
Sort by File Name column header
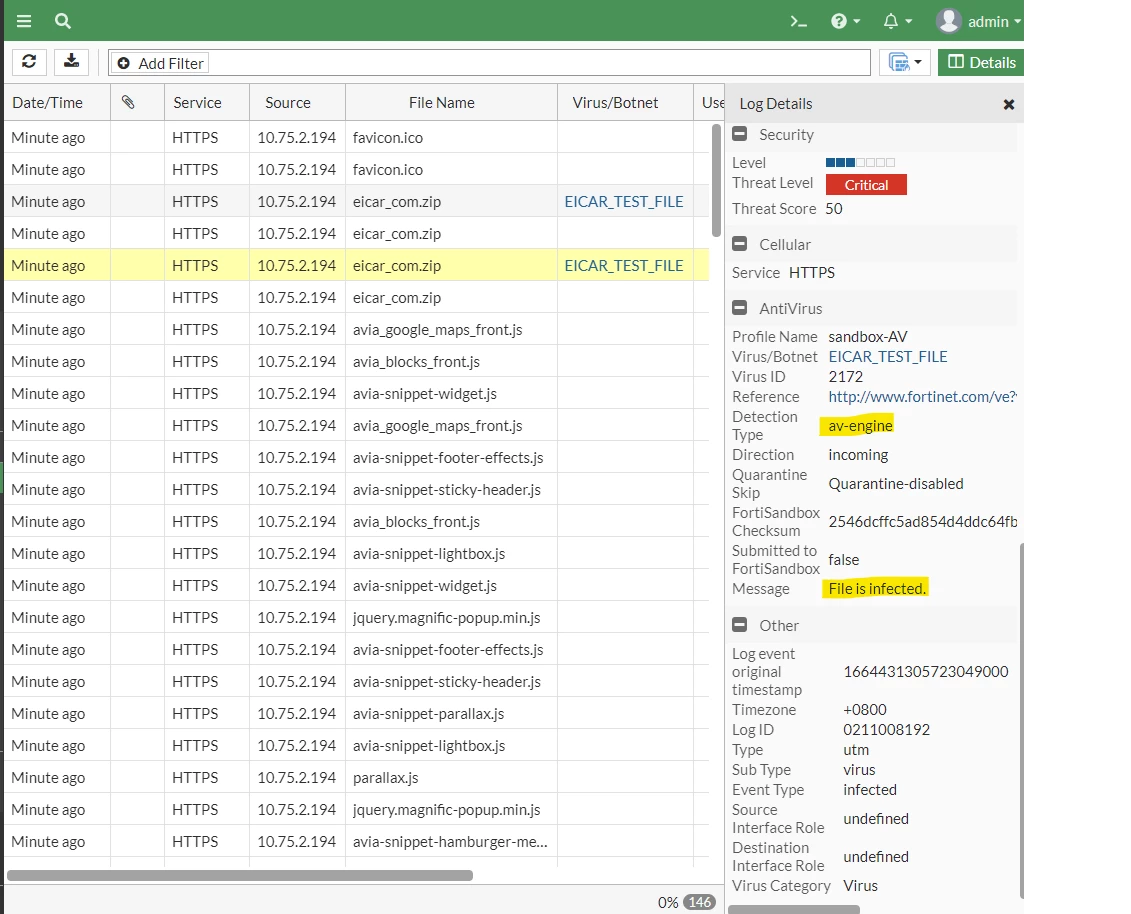(452, 102)
